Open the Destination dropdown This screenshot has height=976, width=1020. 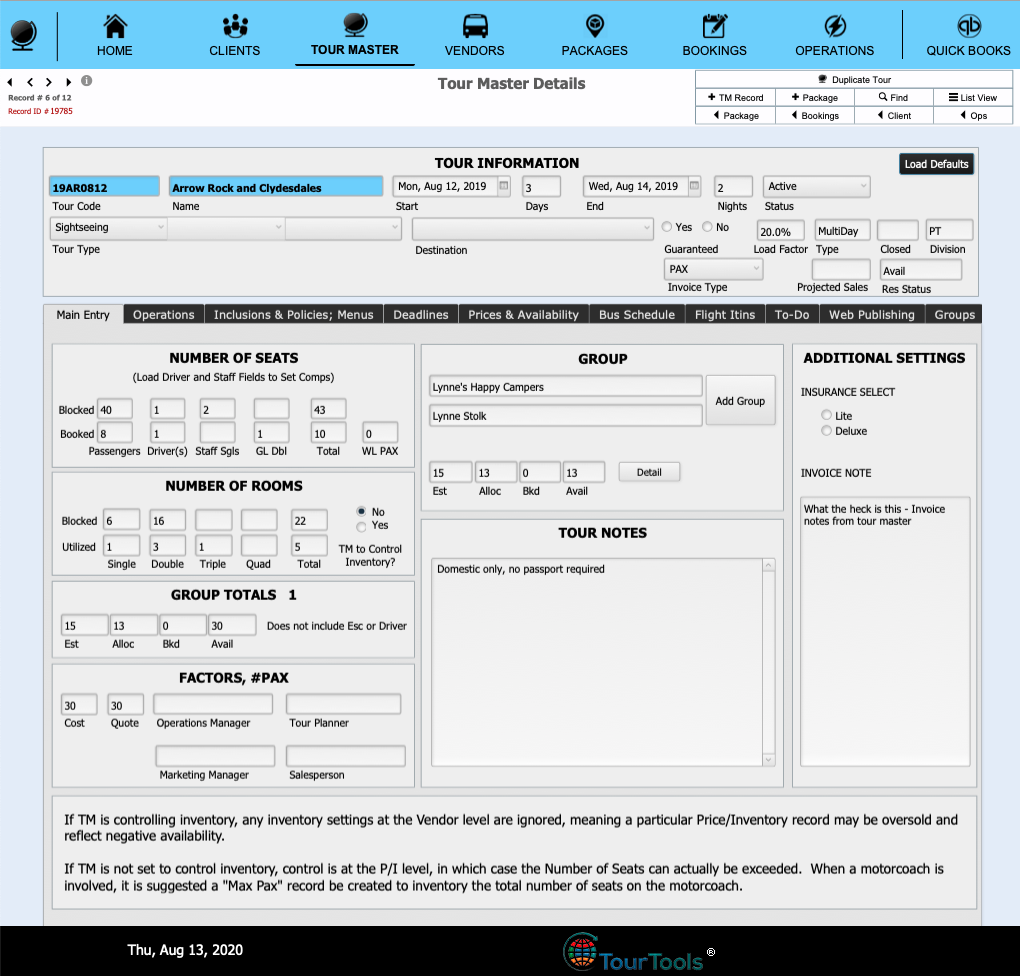[532, 228]
